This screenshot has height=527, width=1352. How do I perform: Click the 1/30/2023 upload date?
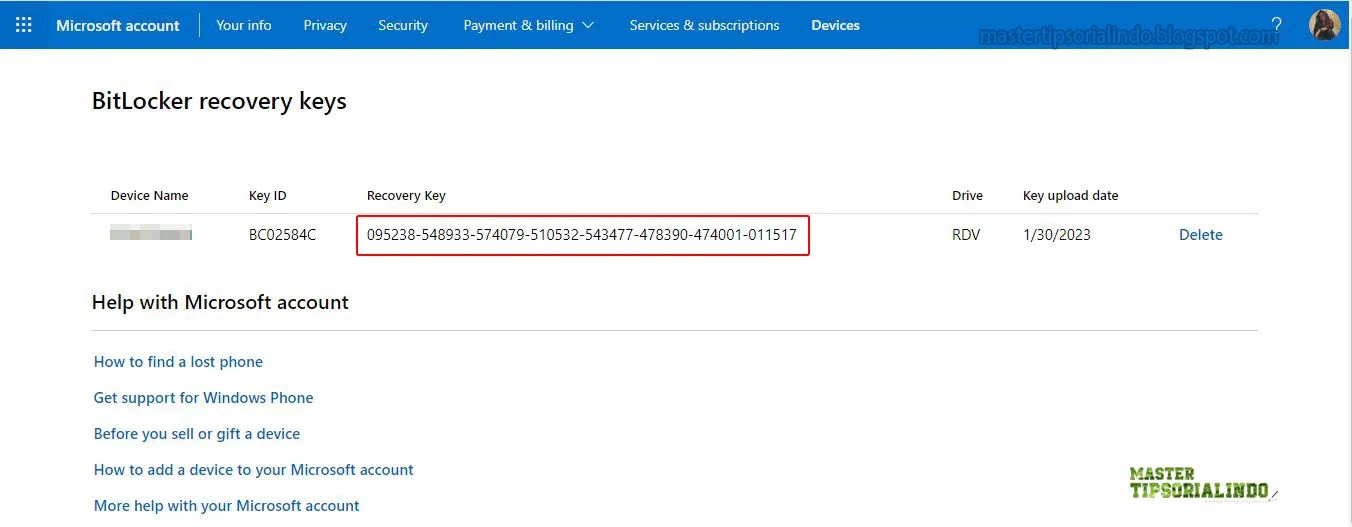coord(1057,235)
